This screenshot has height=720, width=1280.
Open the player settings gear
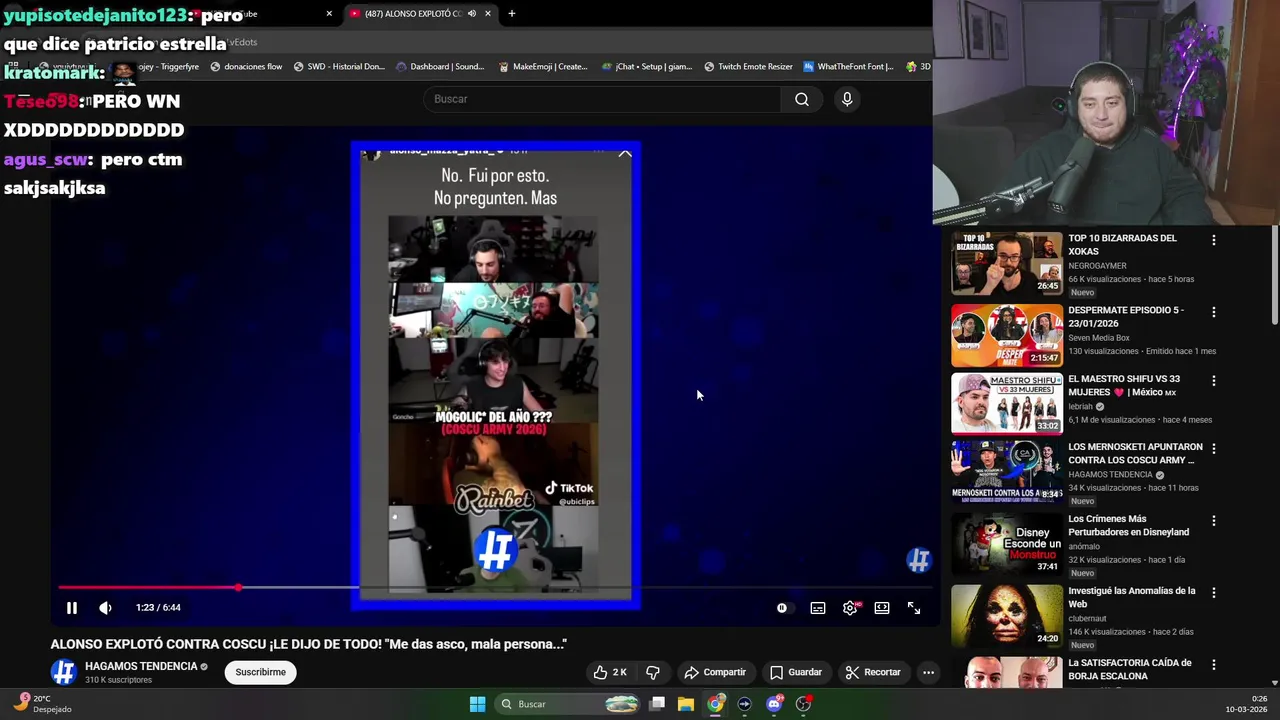850,608
